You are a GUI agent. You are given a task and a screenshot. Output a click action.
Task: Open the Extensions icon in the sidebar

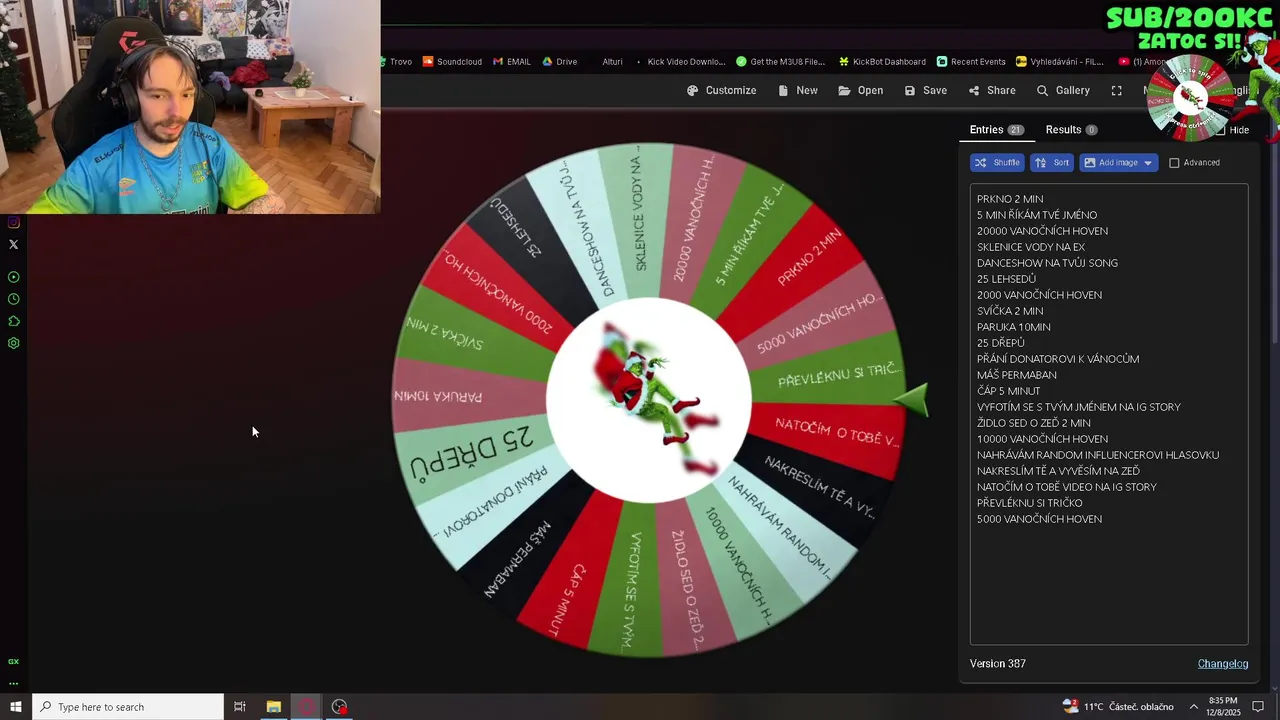[x=13, y=321]
